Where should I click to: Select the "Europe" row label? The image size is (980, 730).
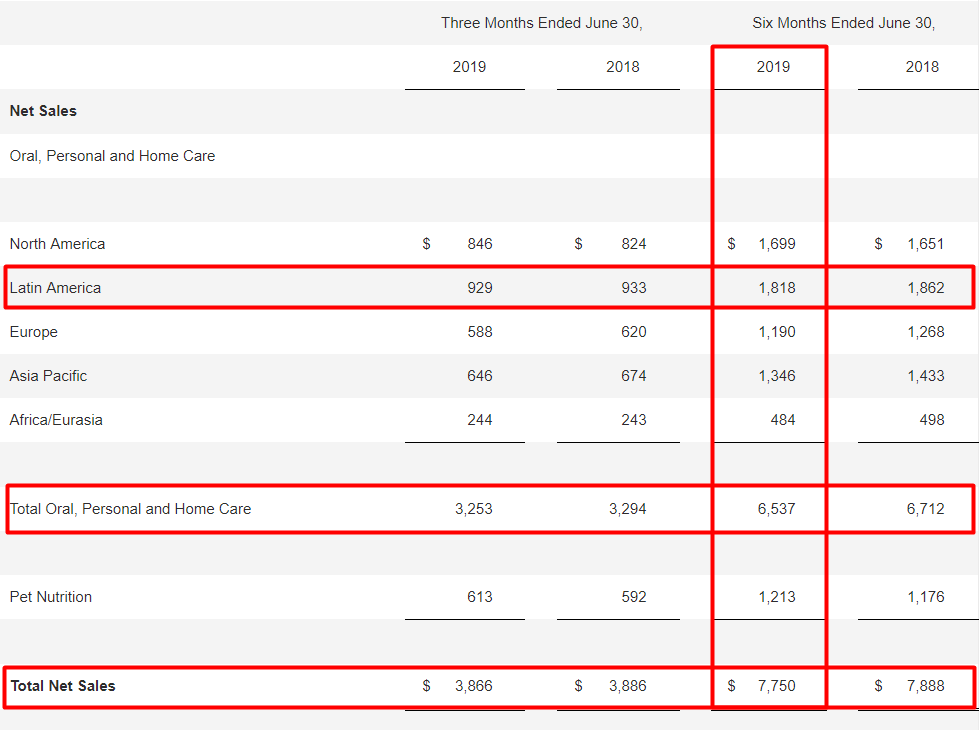pyautogui.click(x=34, y=332)
